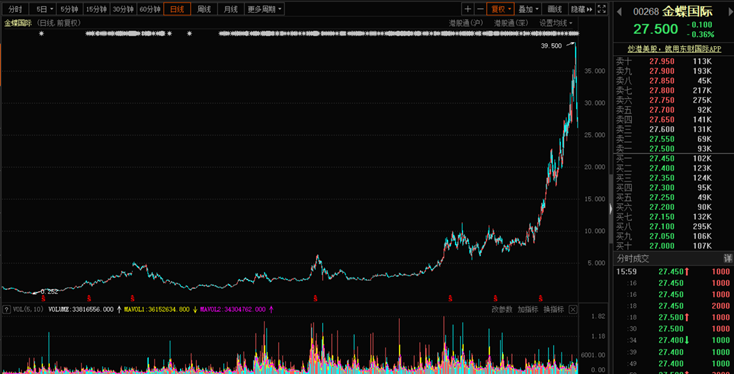Click the first red dividend marker on timeline
Image resolution: width=734 pixels, height=374 pixels.
43,298
